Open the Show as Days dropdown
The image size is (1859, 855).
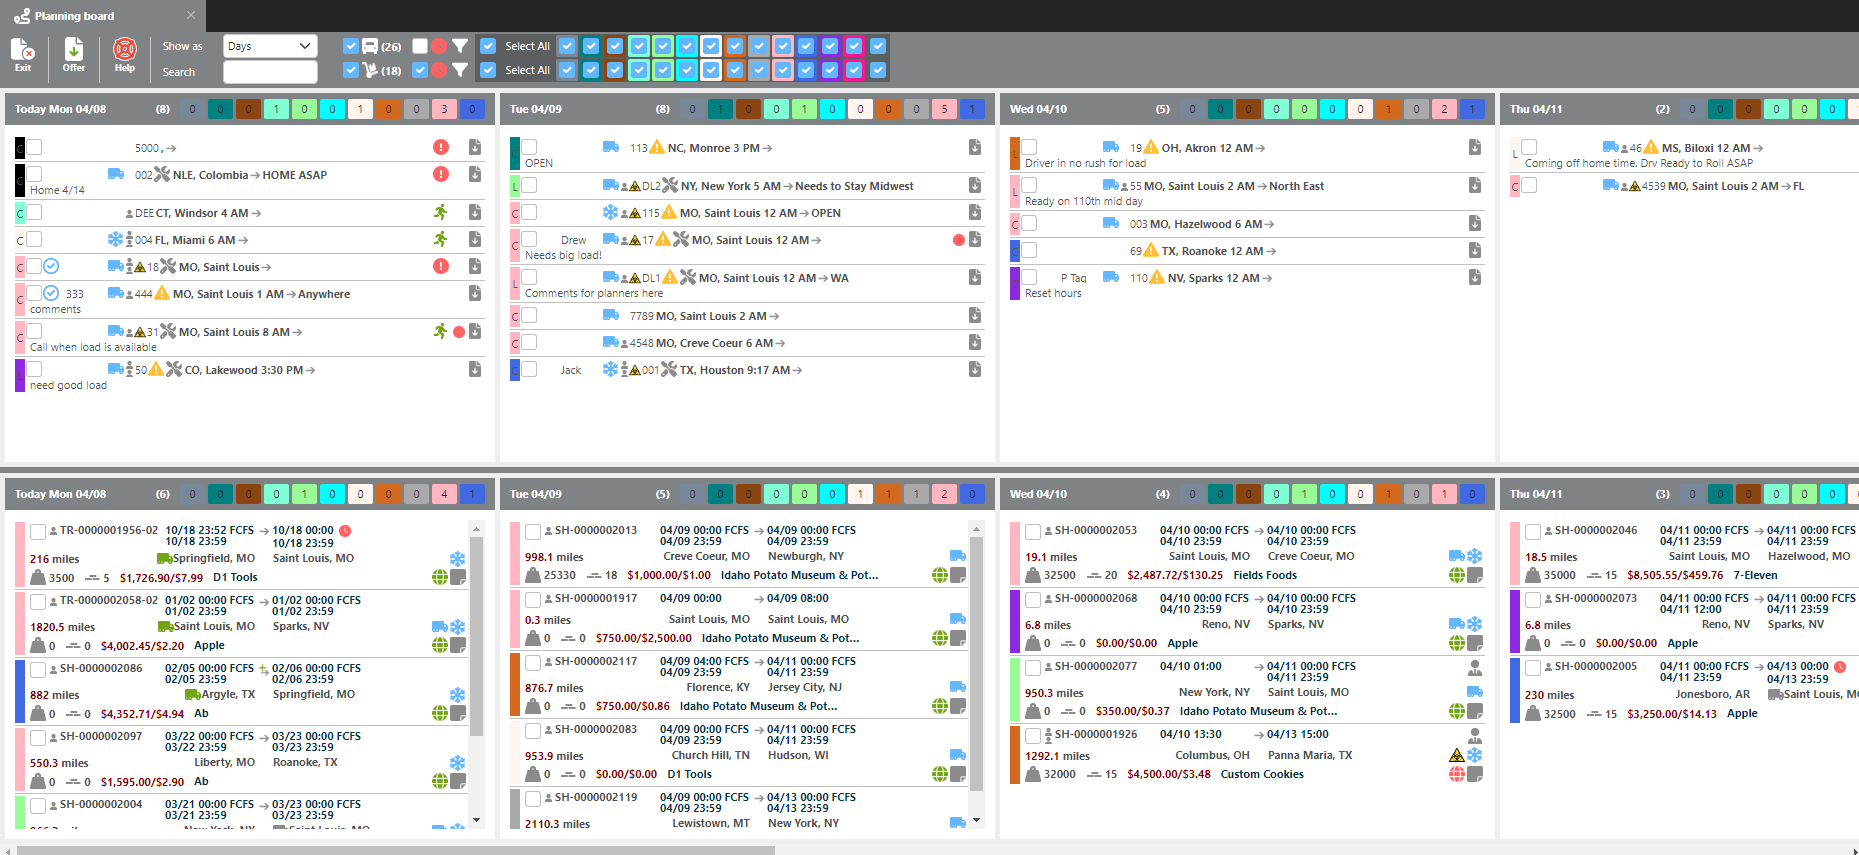click(269, 46)
